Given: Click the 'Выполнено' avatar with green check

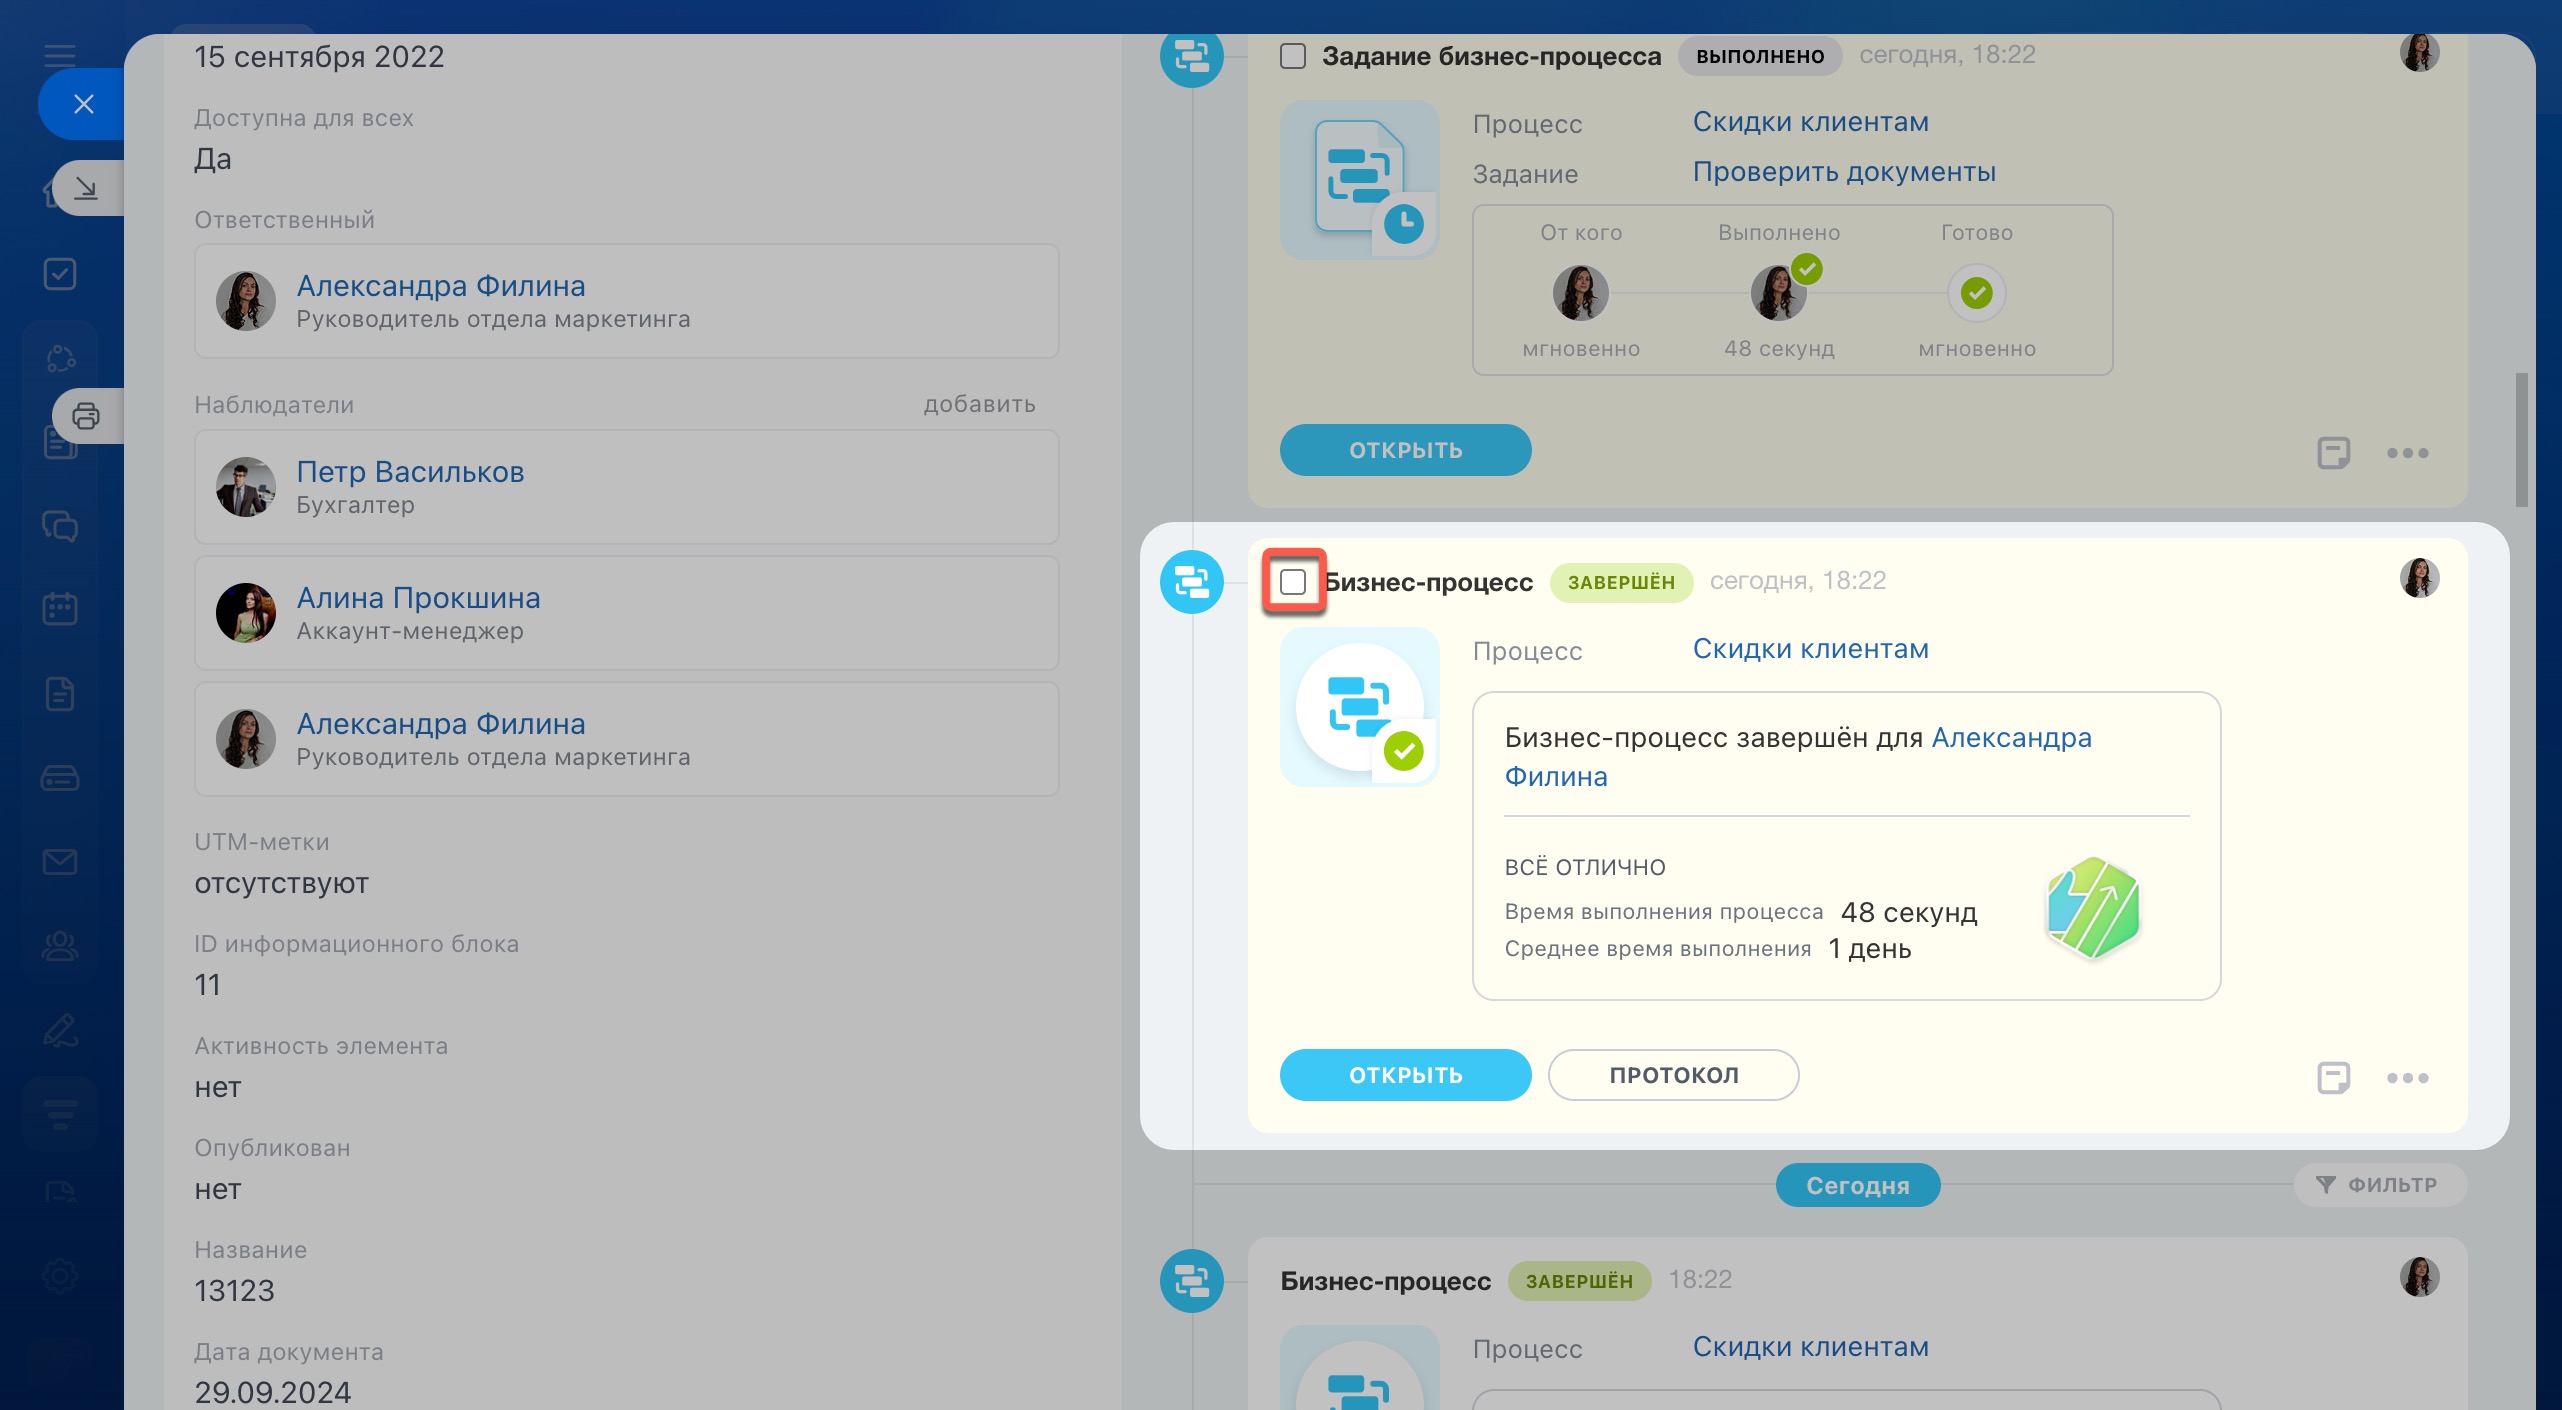Looking at the screenshot, I should [x=1778, y=293].
